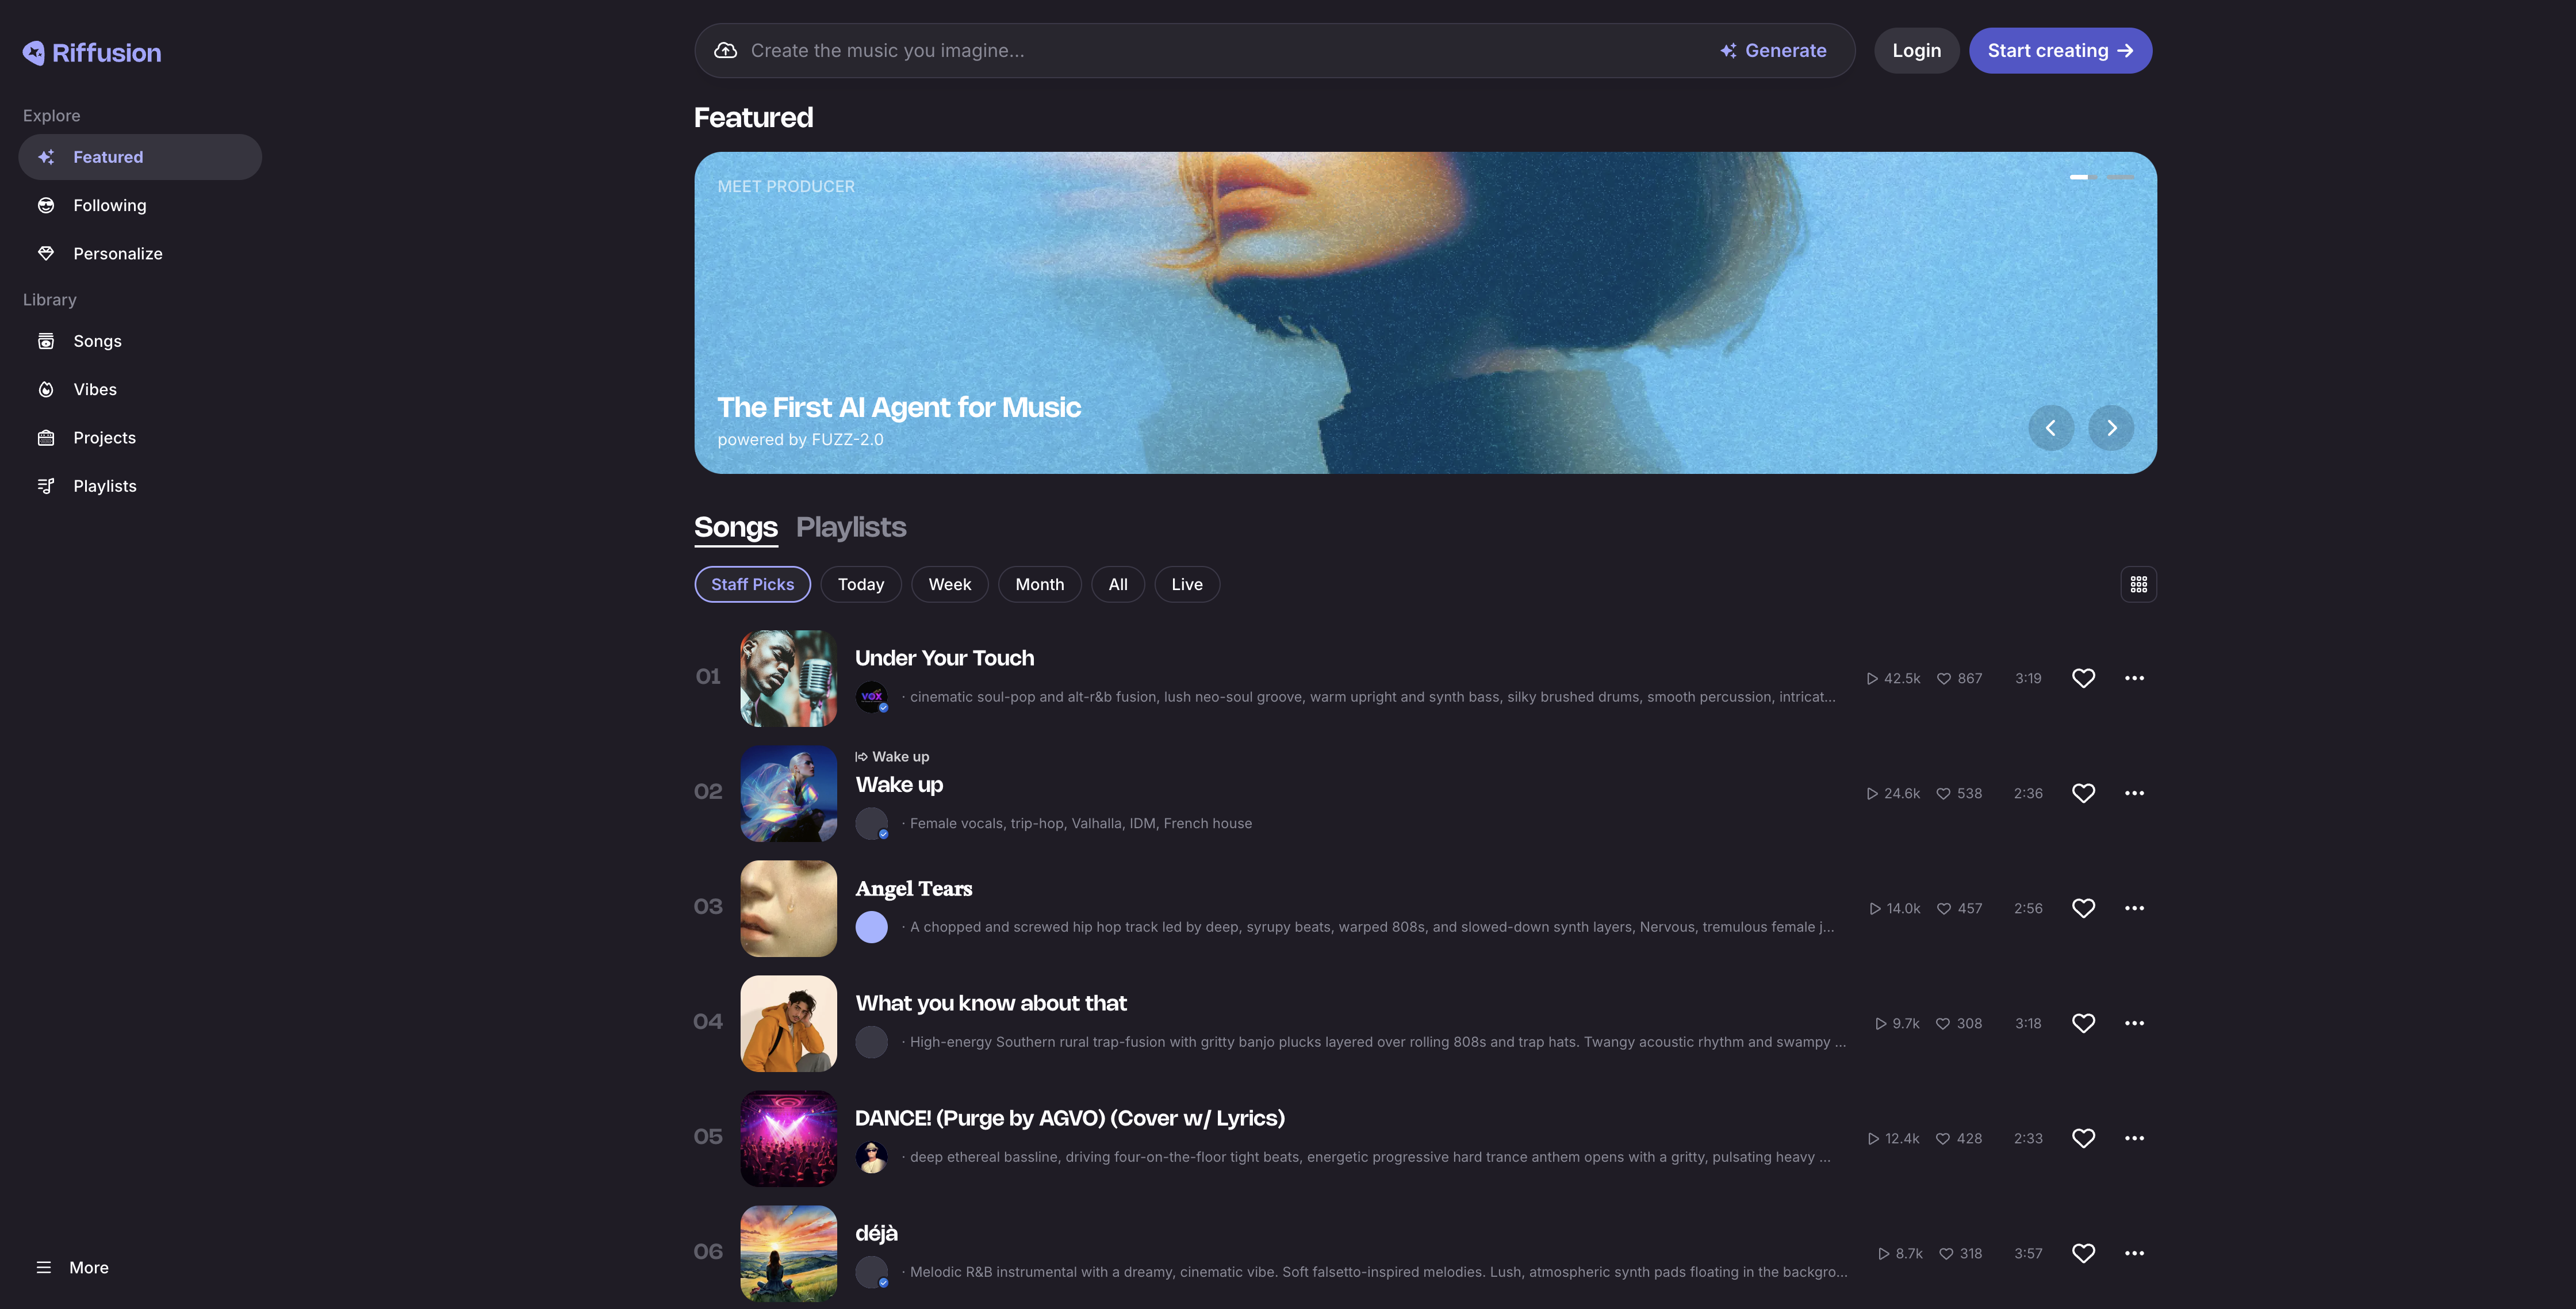Open more options for Wake up
This screenshot has width=2576, height=1309.
[x=2134, y=793]
